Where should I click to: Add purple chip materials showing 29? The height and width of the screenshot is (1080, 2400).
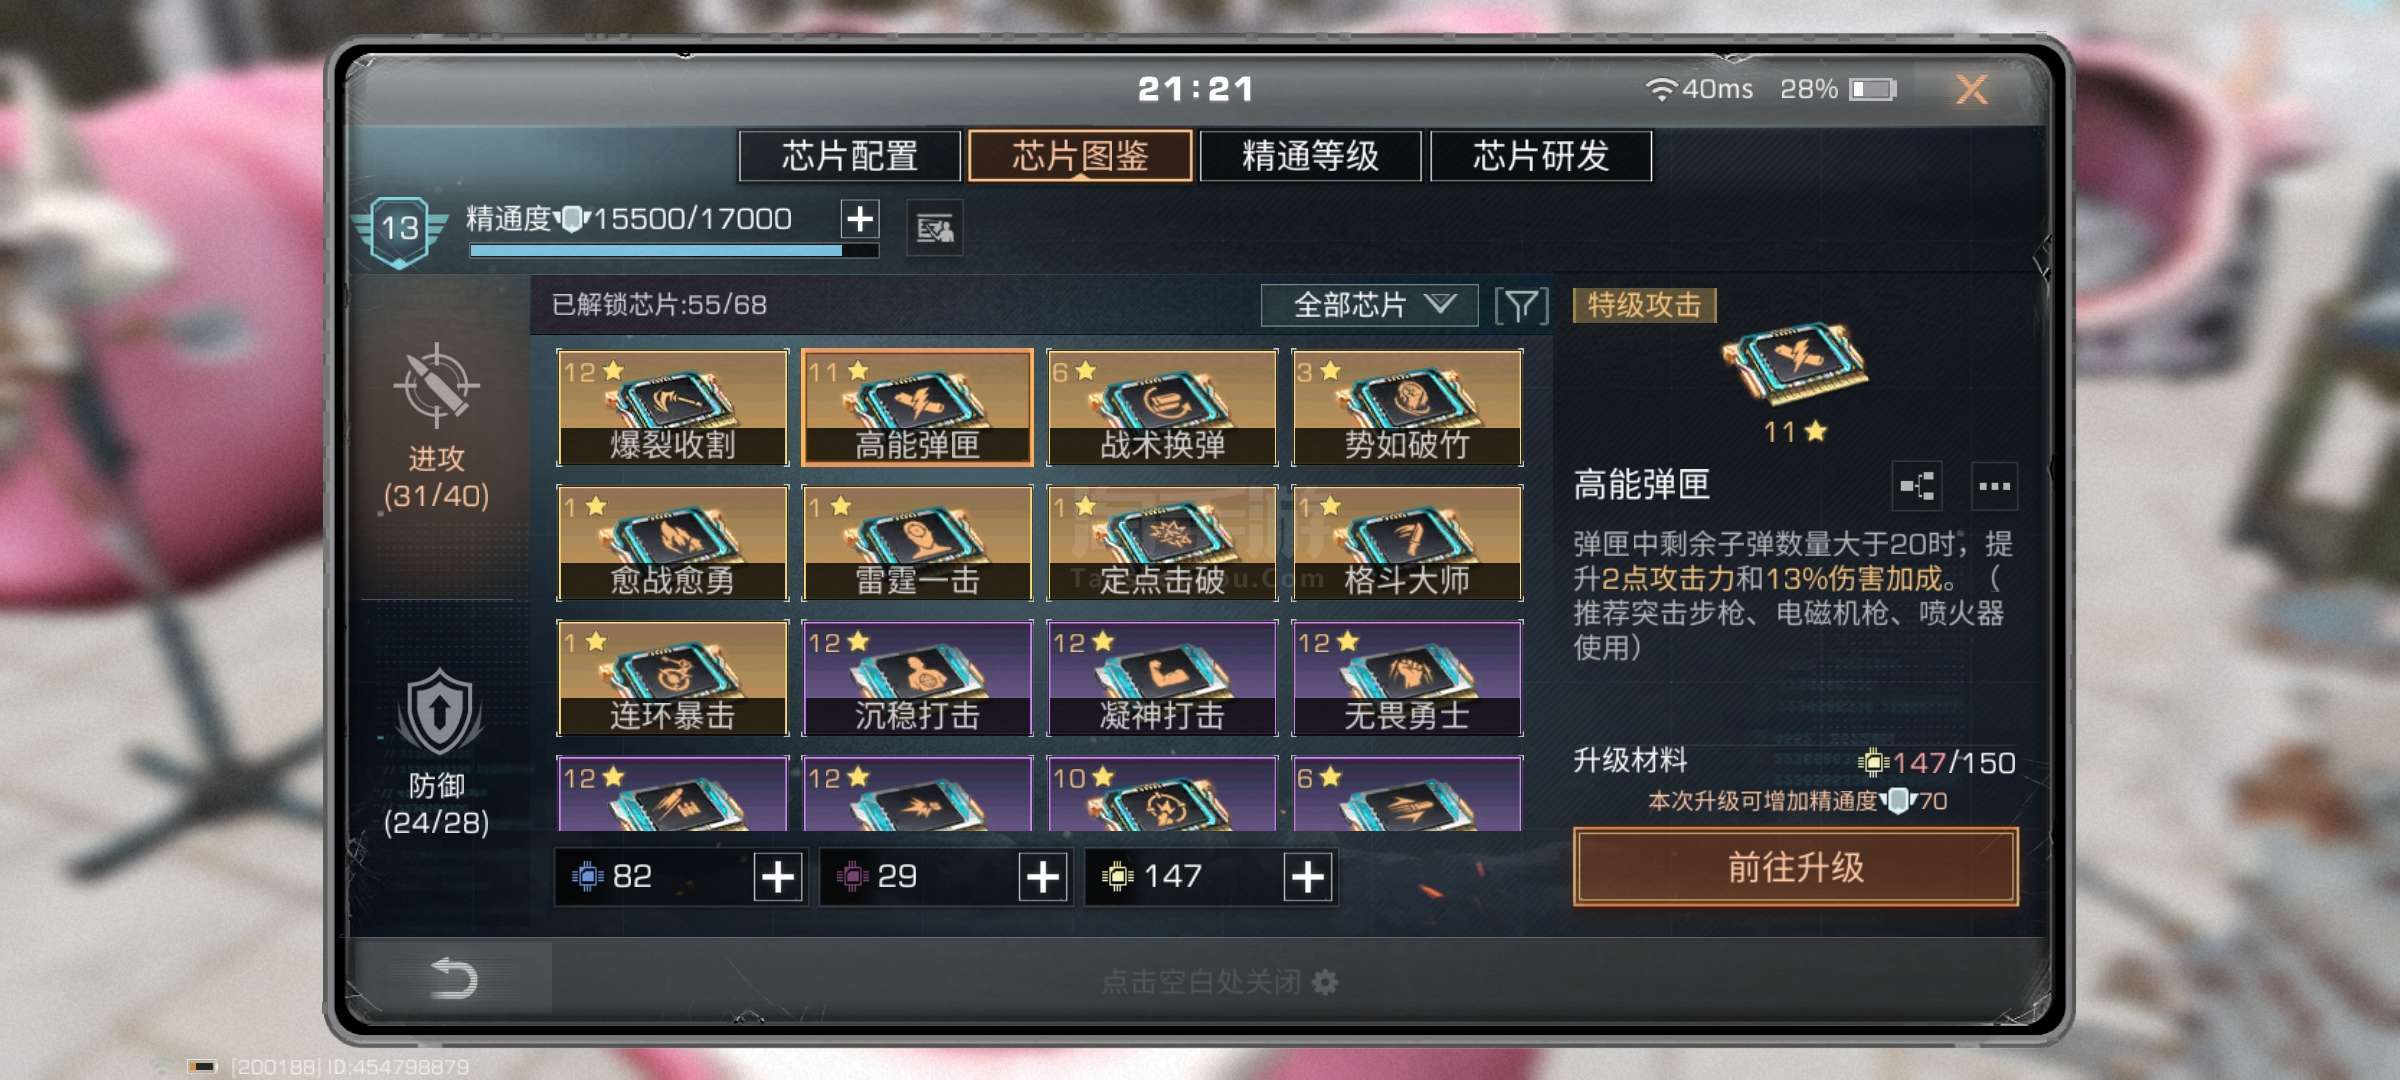click(1043, 877)
